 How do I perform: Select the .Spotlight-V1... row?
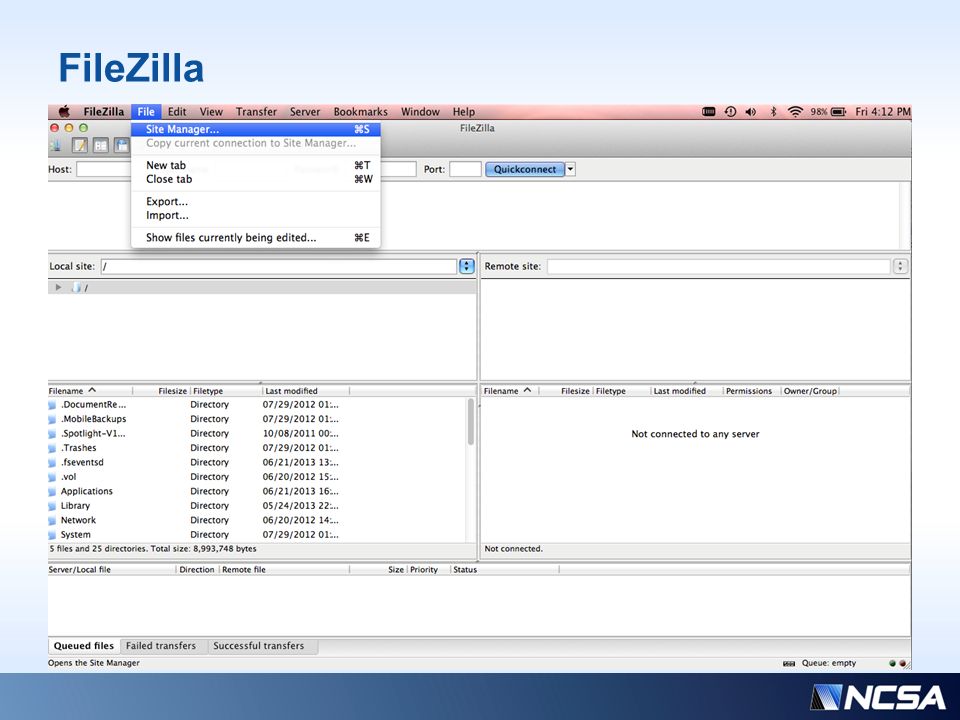[x=257, y=433]
